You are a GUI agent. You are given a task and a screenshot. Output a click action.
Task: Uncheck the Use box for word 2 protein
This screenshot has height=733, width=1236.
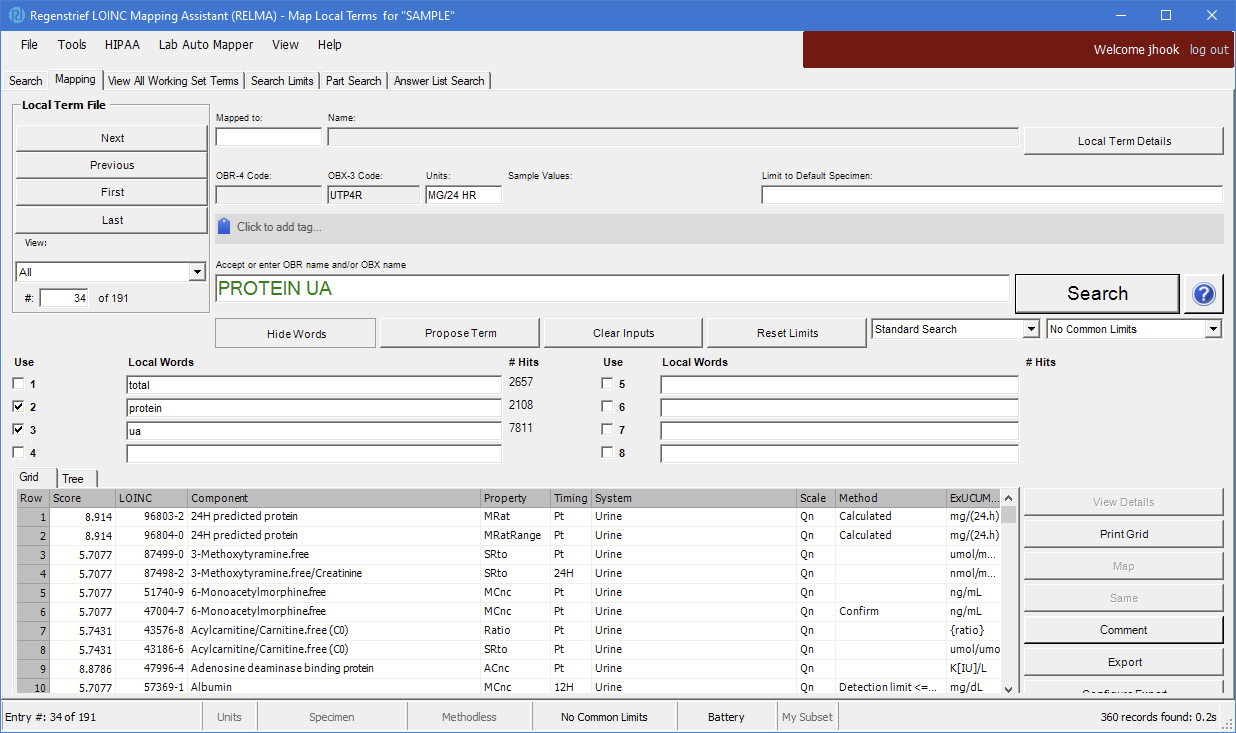18,407
